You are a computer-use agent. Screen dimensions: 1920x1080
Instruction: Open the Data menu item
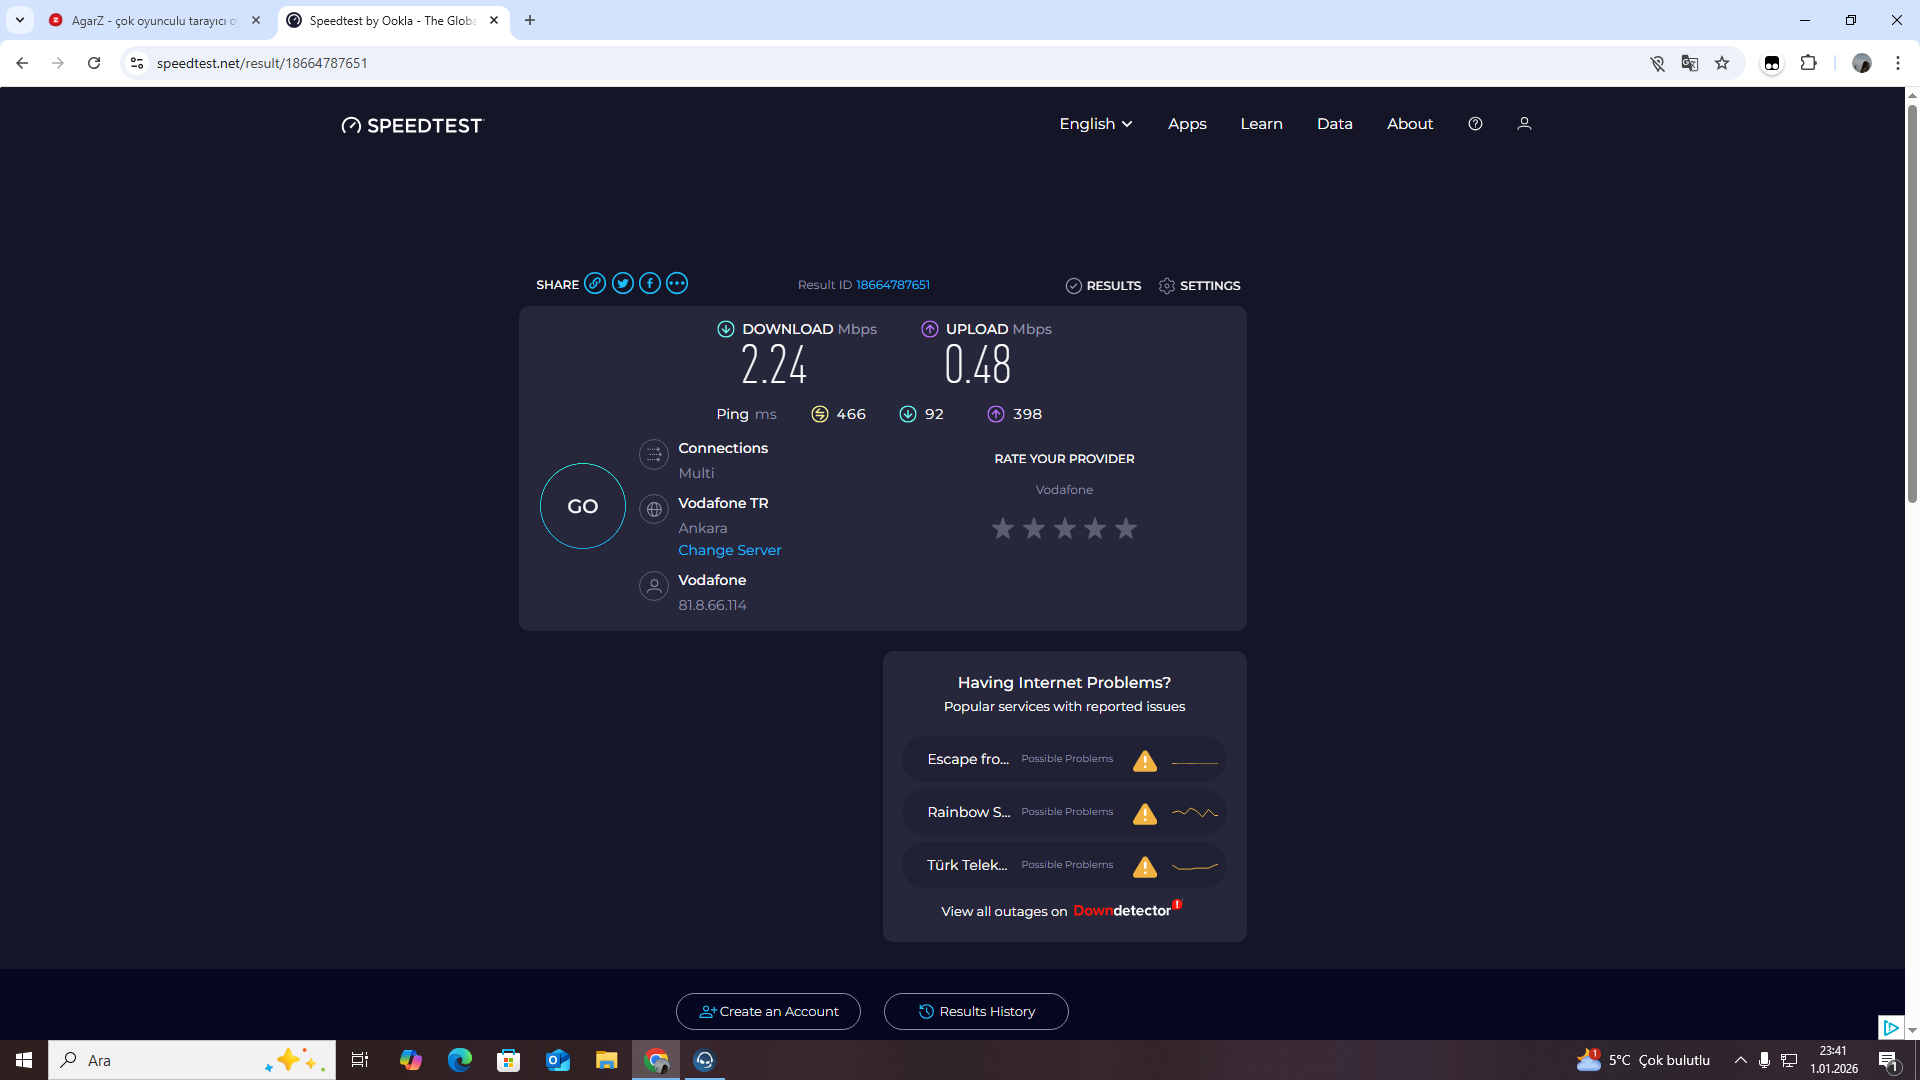click(1334, 124)
